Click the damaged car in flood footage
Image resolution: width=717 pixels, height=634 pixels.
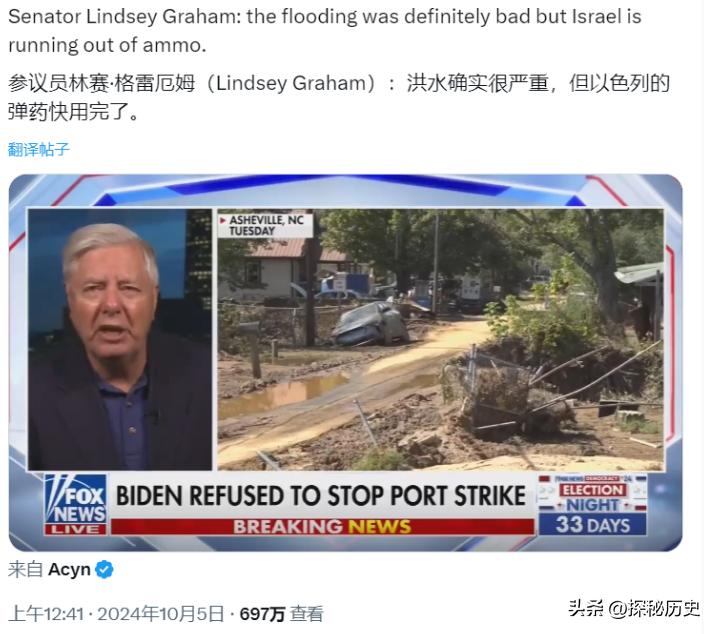click(371, 324)
